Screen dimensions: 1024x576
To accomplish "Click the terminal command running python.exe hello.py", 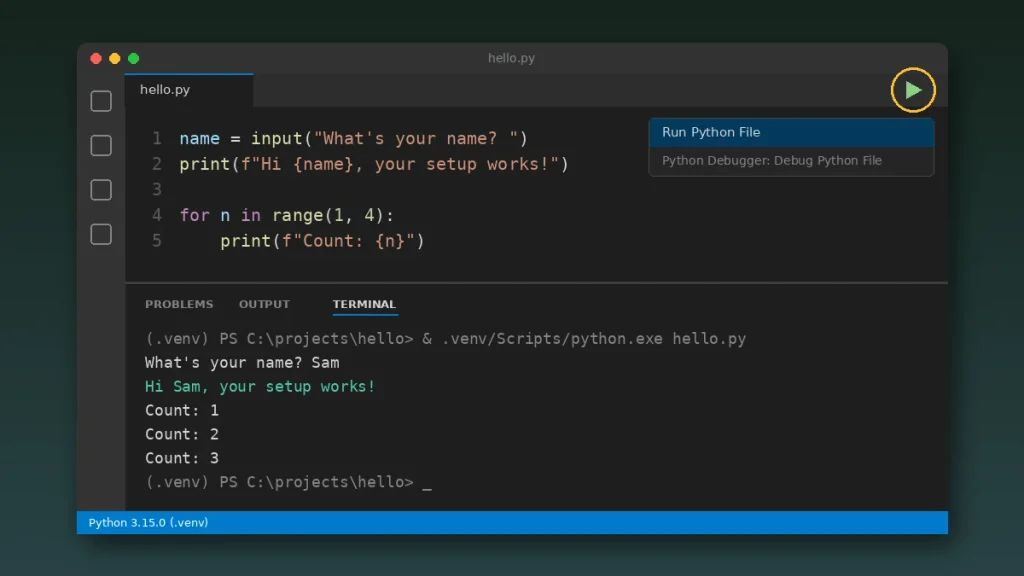I will pyautogui.click(x=445, y=339).
